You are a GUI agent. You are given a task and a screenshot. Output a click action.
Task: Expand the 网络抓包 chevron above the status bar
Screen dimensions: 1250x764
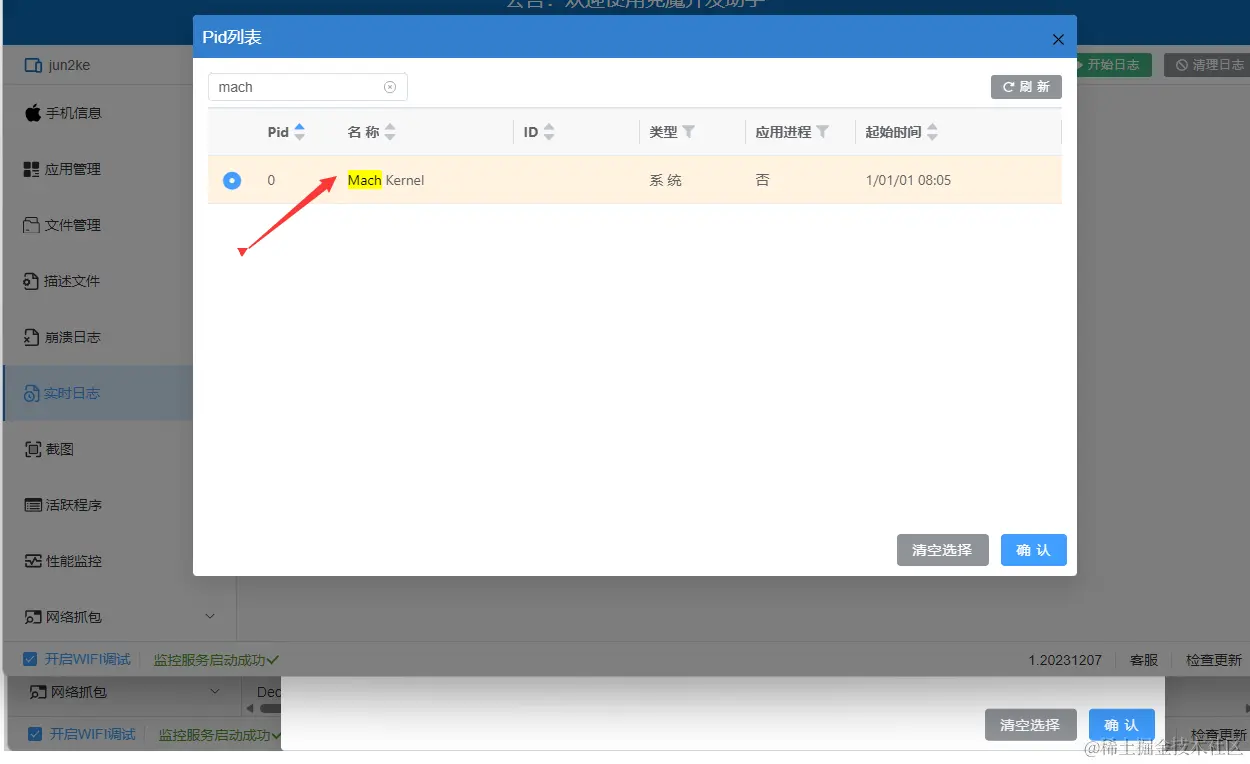point(210,617)
